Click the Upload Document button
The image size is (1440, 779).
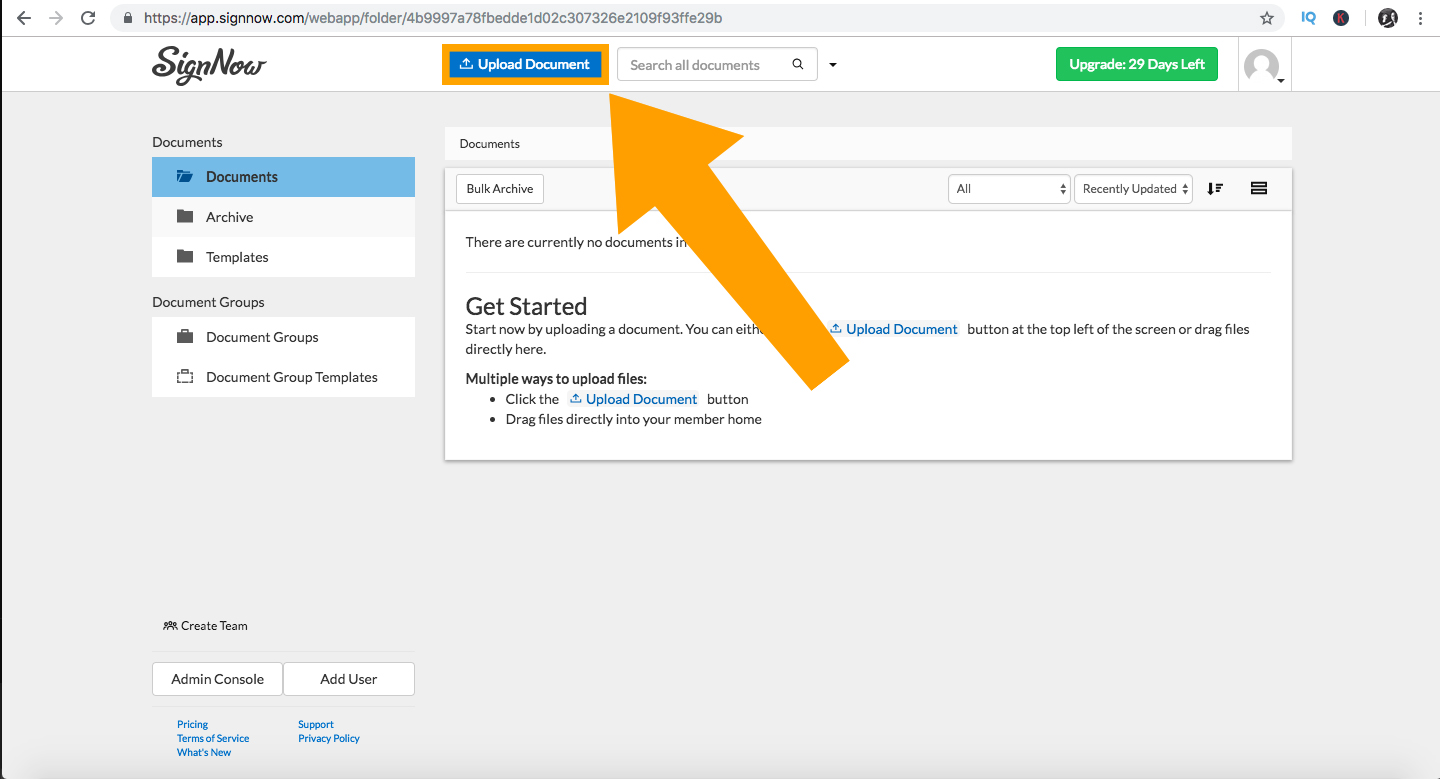point(525,64)
